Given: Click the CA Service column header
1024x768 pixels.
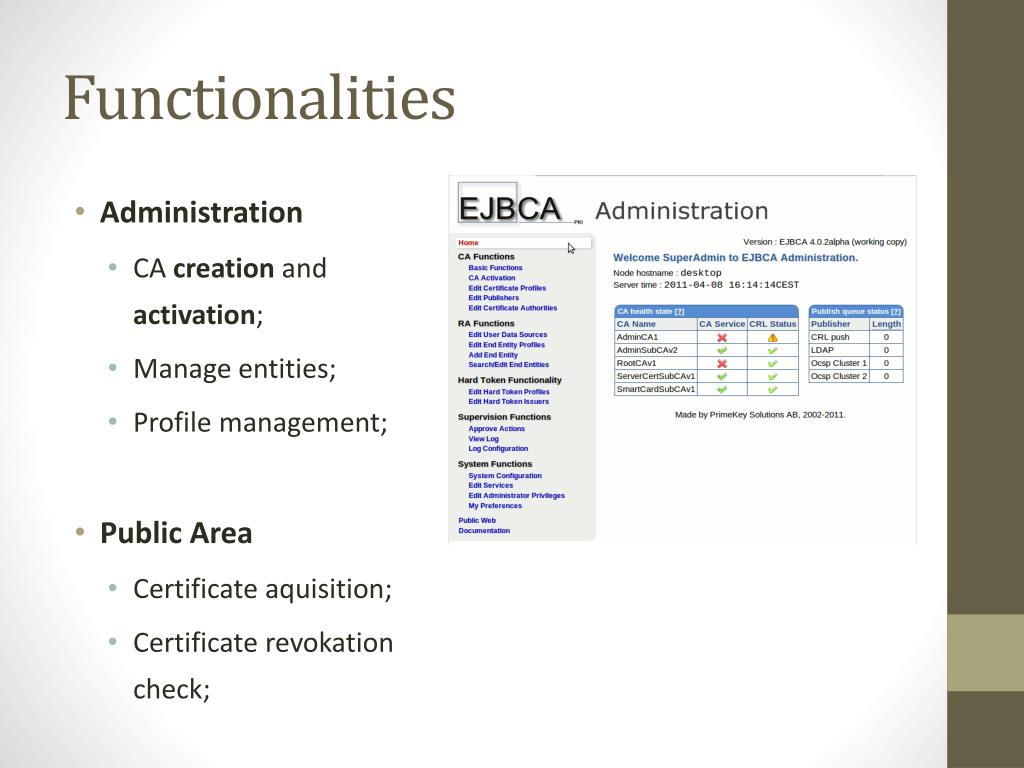Looking at the screenshot, I should click(722, 324).
